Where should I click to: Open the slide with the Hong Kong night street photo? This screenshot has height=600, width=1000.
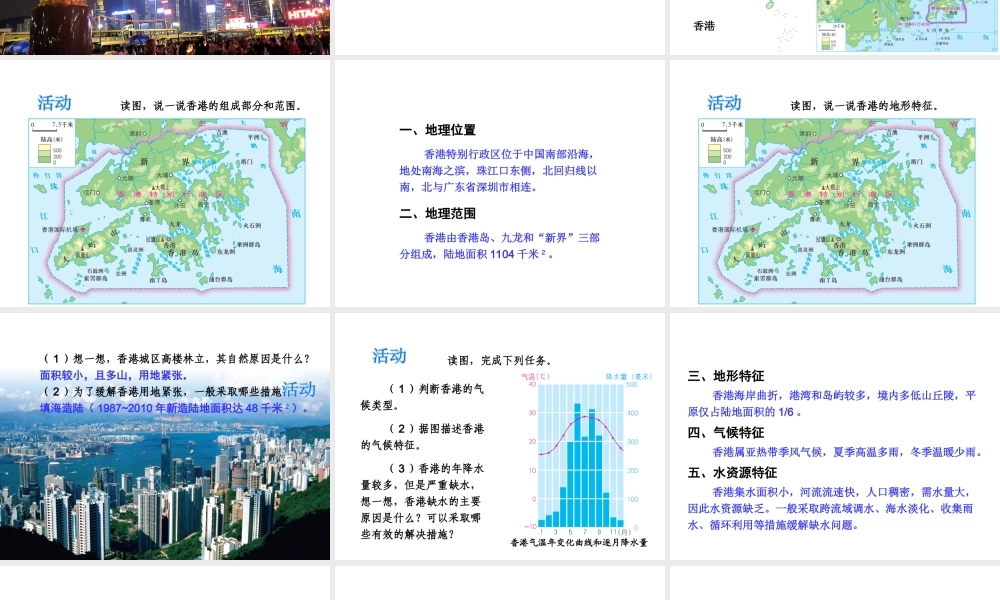coord(165,27)
